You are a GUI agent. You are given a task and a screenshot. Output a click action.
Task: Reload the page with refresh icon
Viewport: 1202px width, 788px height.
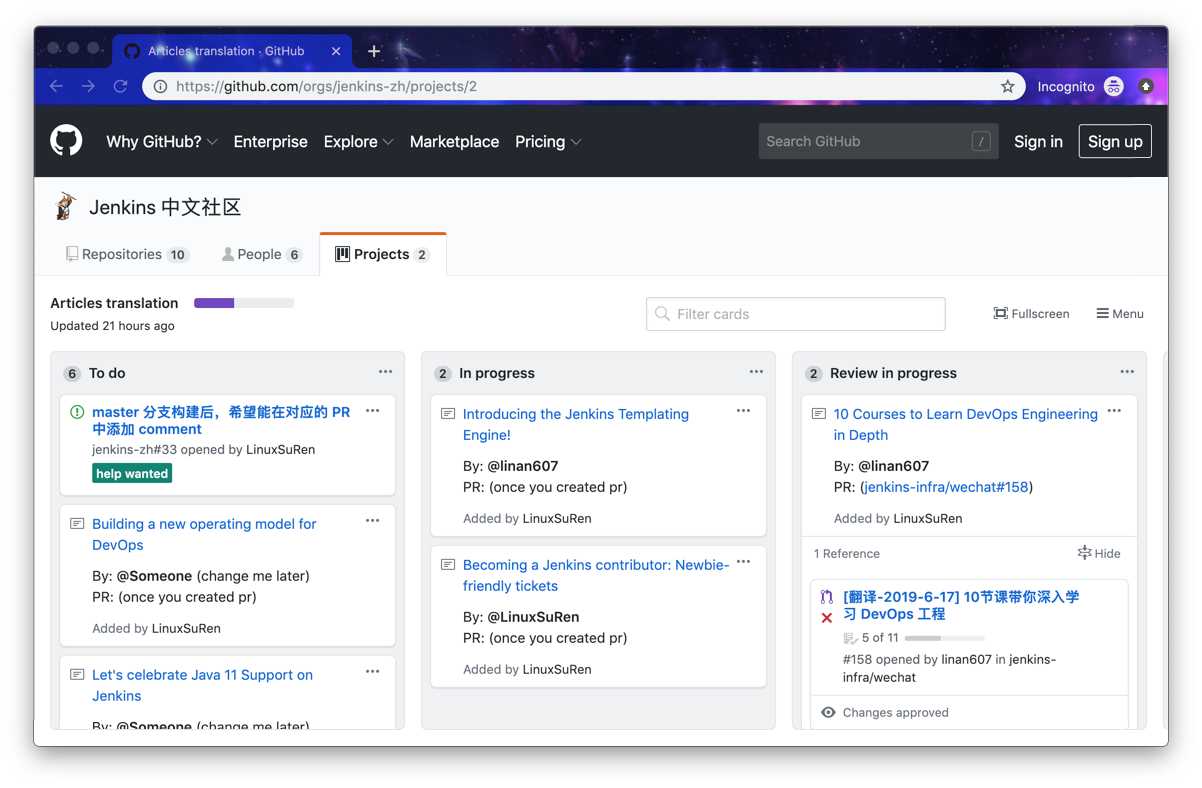(120, 86)
